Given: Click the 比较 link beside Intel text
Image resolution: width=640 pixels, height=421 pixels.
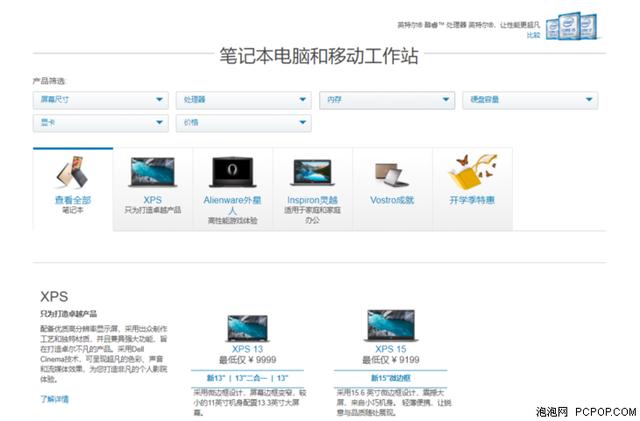Looking at the screenshot, I should tap(533, 36).
